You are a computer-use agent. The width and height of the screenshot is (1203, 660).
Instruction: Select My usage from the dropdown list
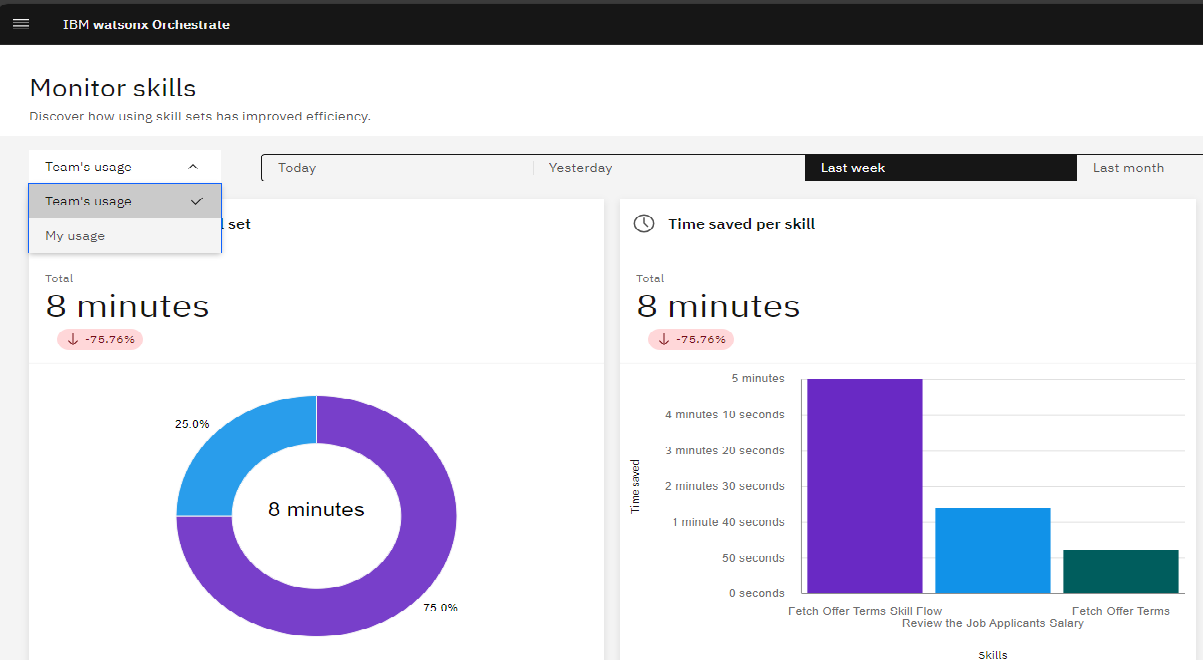tap(75, 236)
